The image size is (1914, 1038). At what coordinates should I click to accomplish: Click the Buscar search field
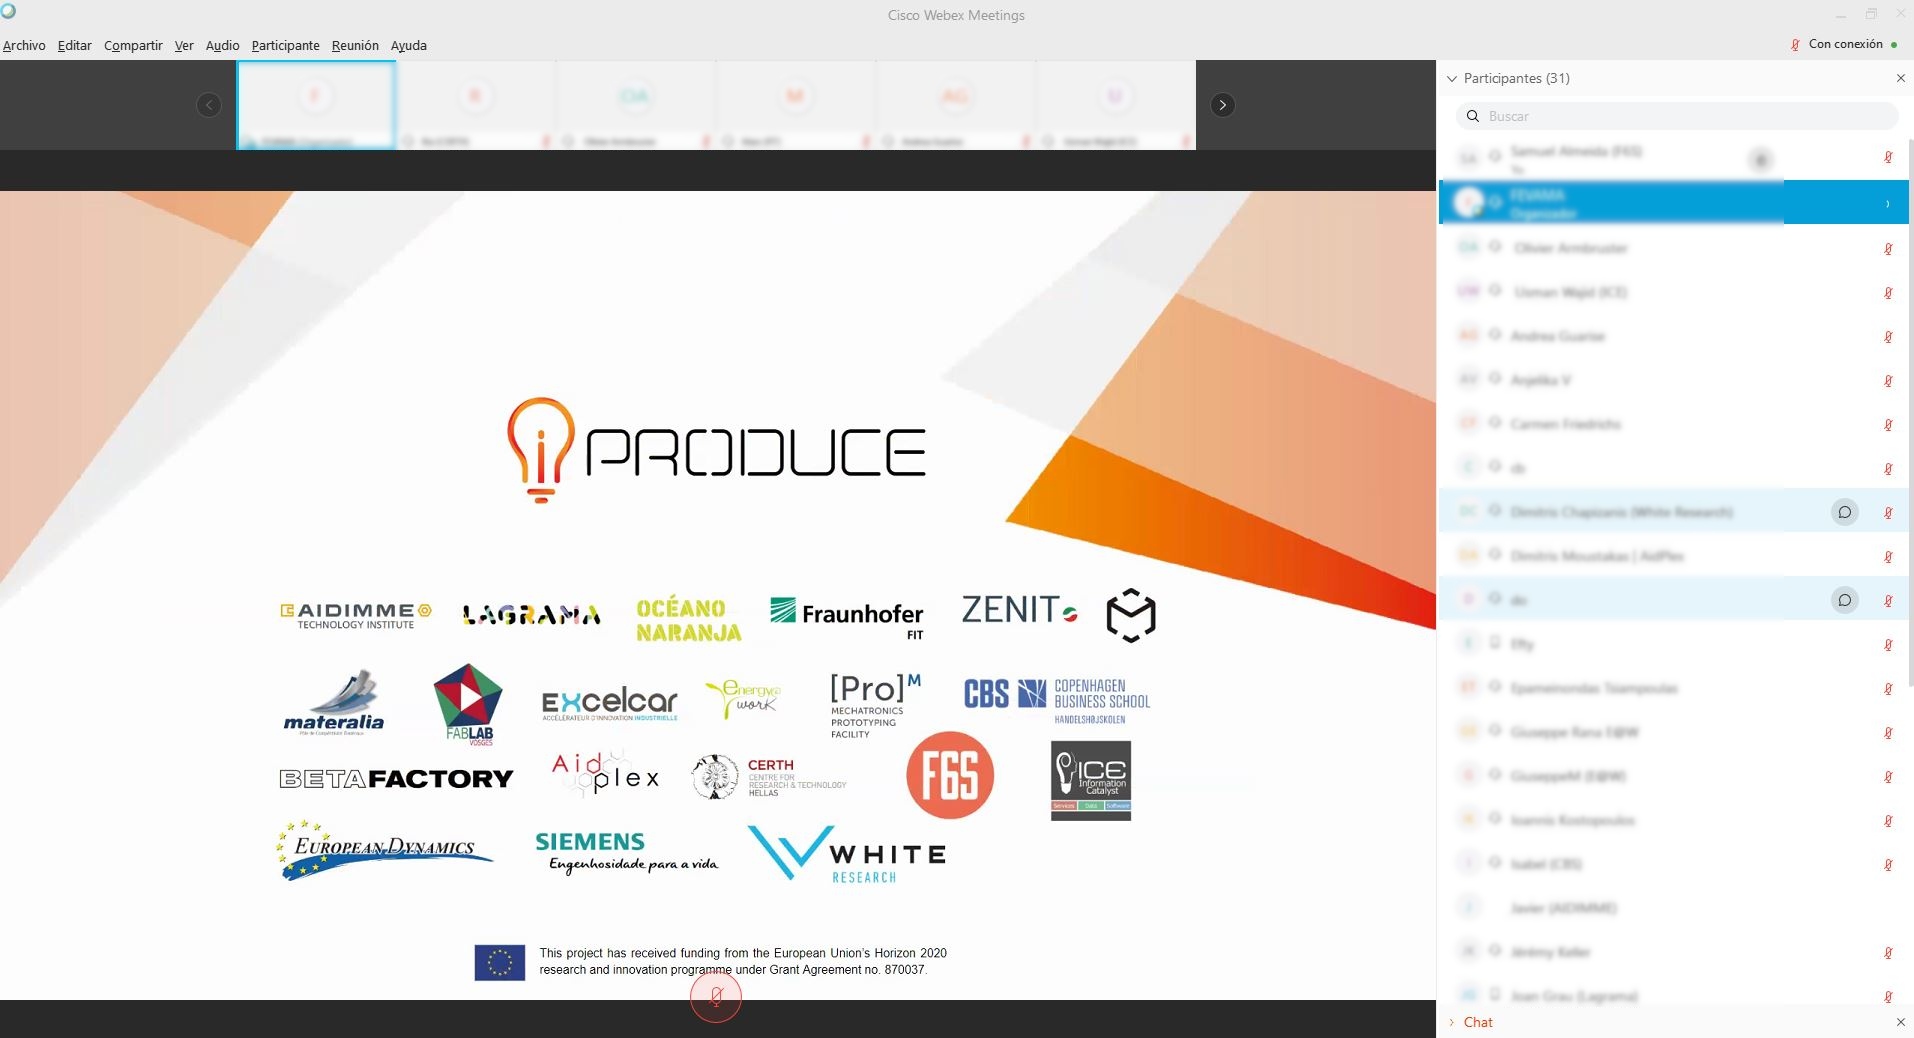1677,116
